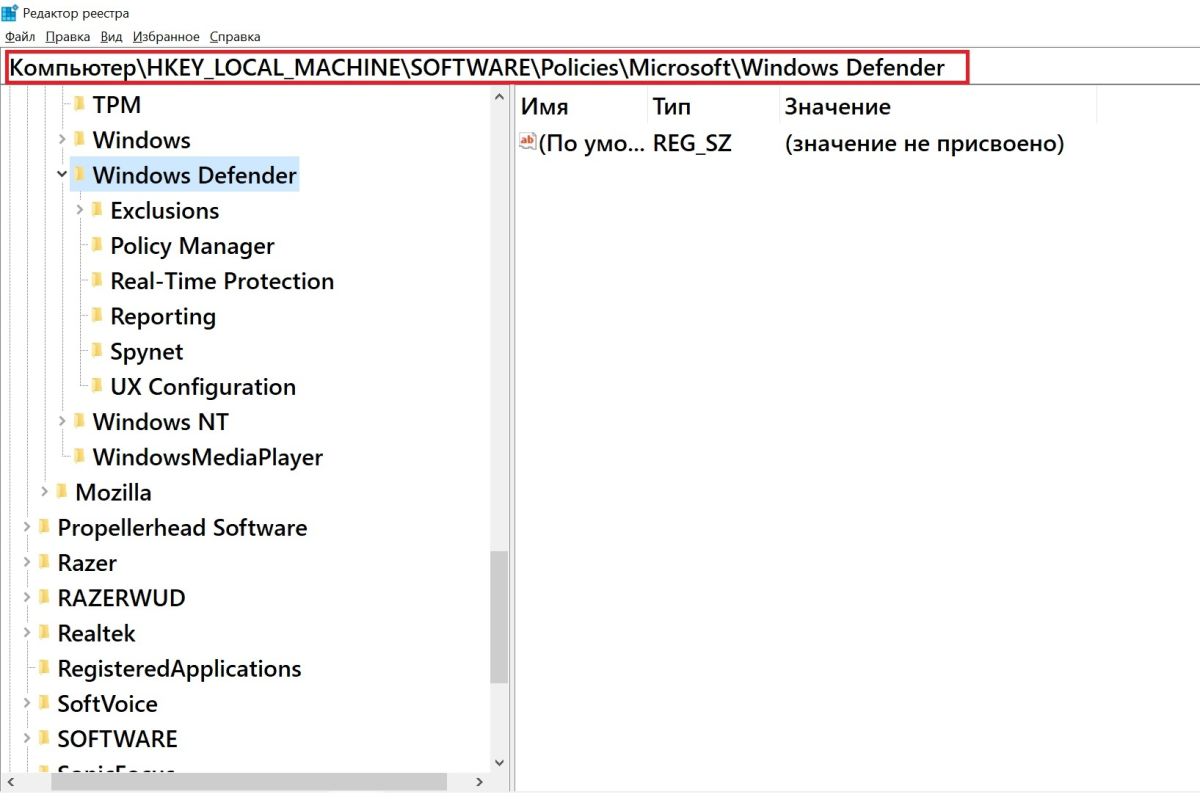Viewport: 1200px width, 800px height.
Task: Click the folder icon next to Exclusions
Action: tap(97, 210)
